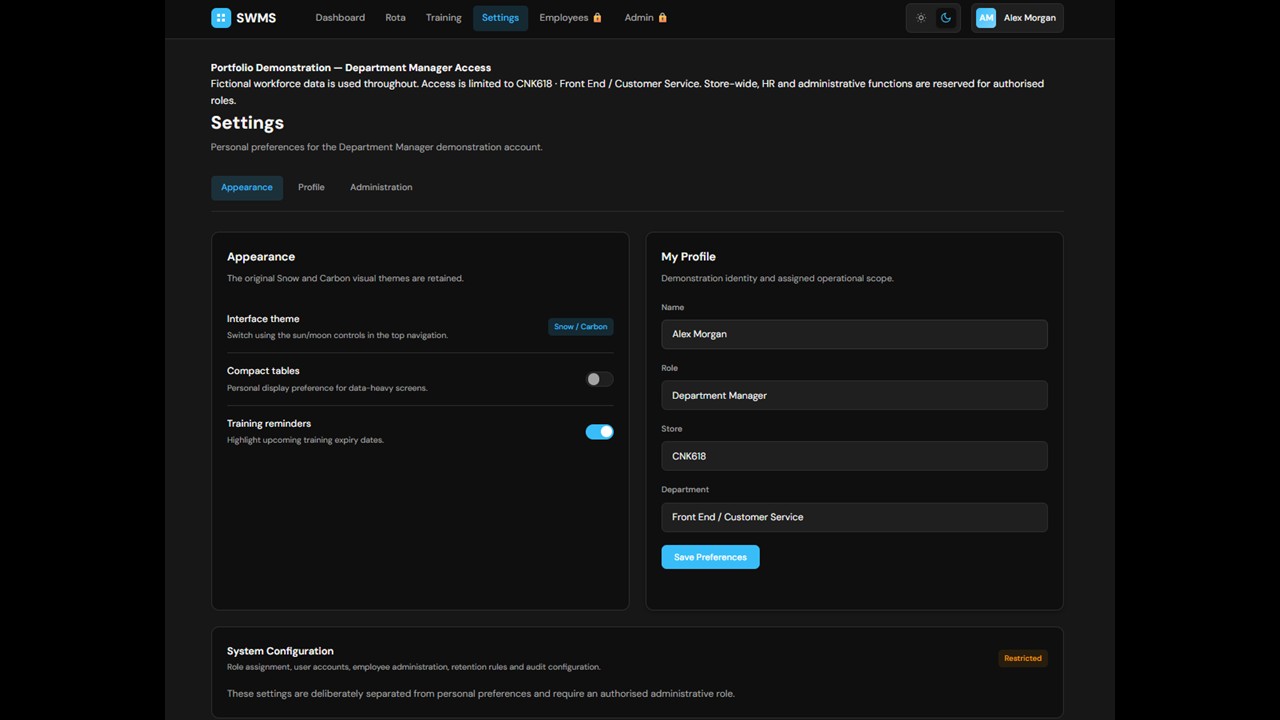Click the SWMS logo icon
This screenshot has width=1280, height=720.
221,18
